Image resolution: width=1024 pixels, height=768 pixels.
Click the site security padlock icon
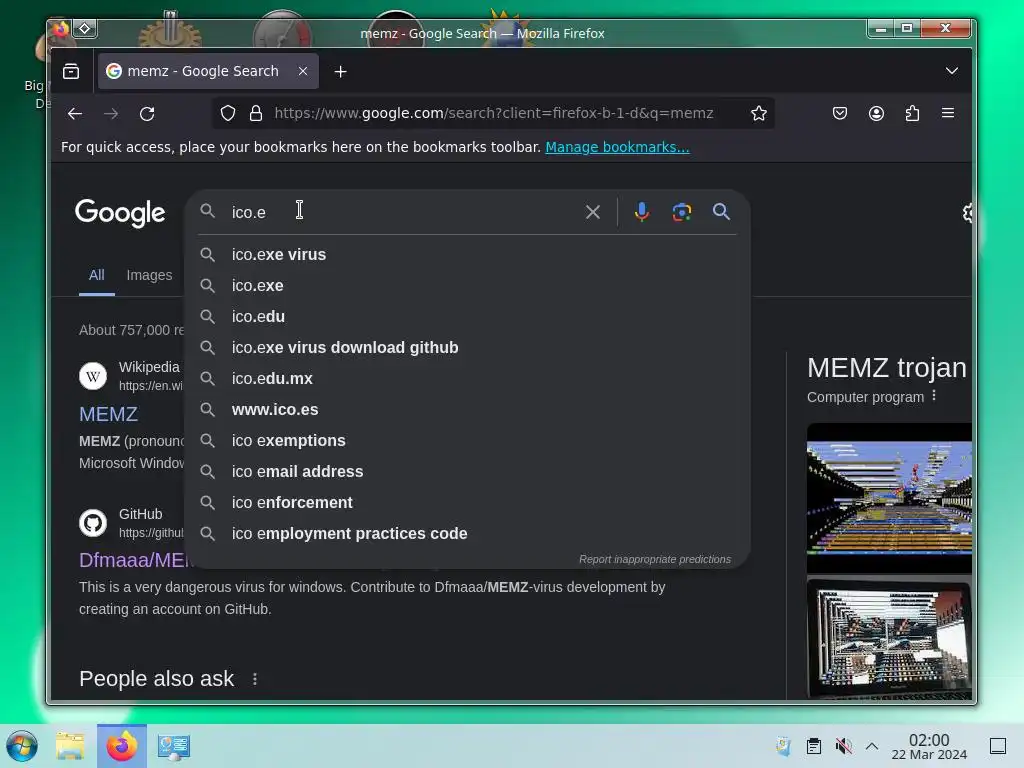[x=256, y=114]
